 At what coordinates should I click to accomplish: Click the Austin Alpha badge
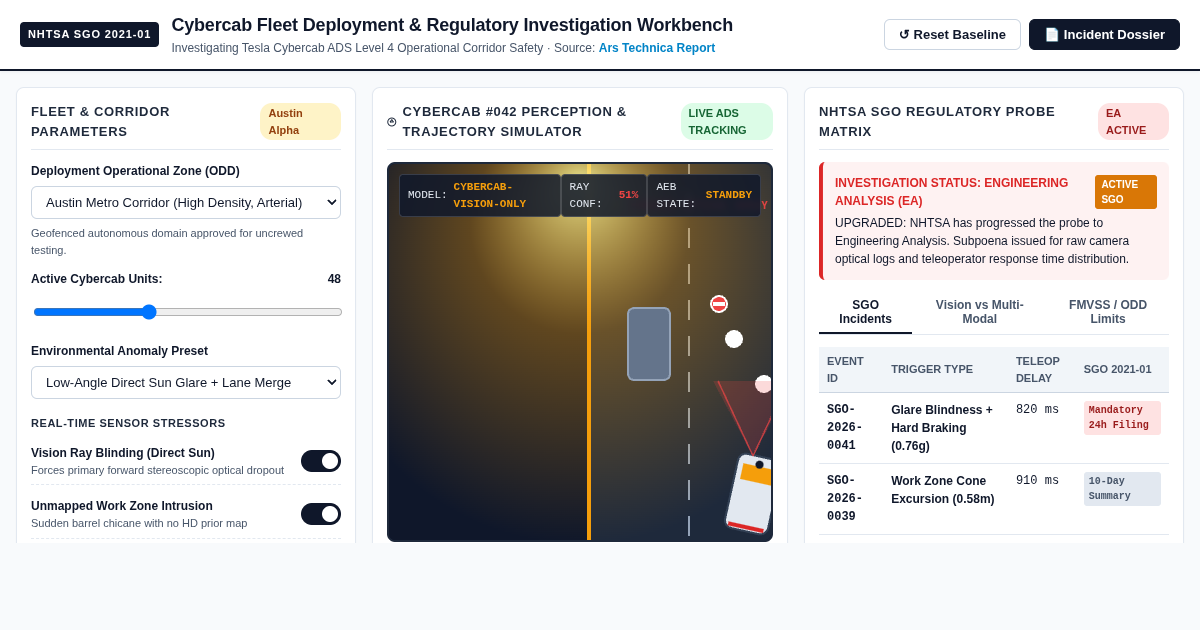[x=300, y=122]
